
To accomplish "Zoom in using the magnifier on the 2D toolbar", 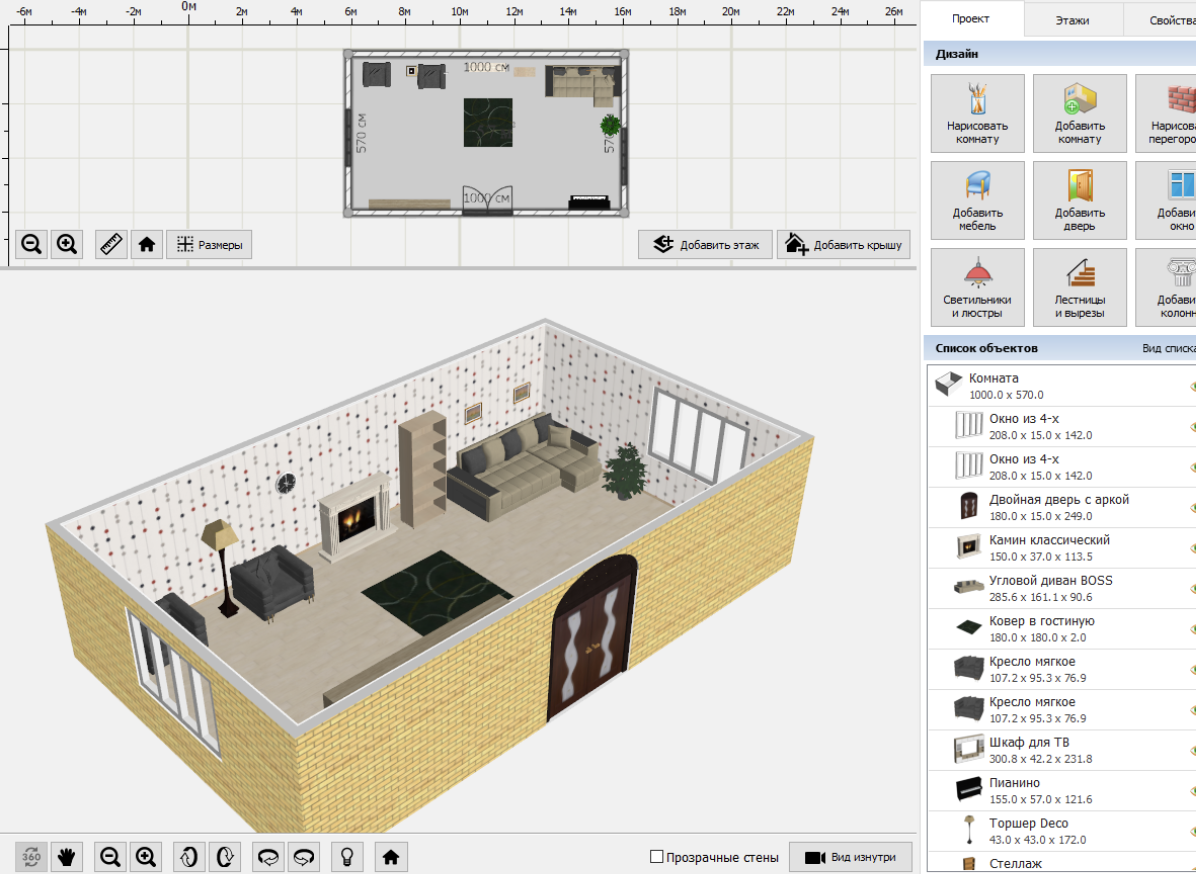I will point(66,243).
